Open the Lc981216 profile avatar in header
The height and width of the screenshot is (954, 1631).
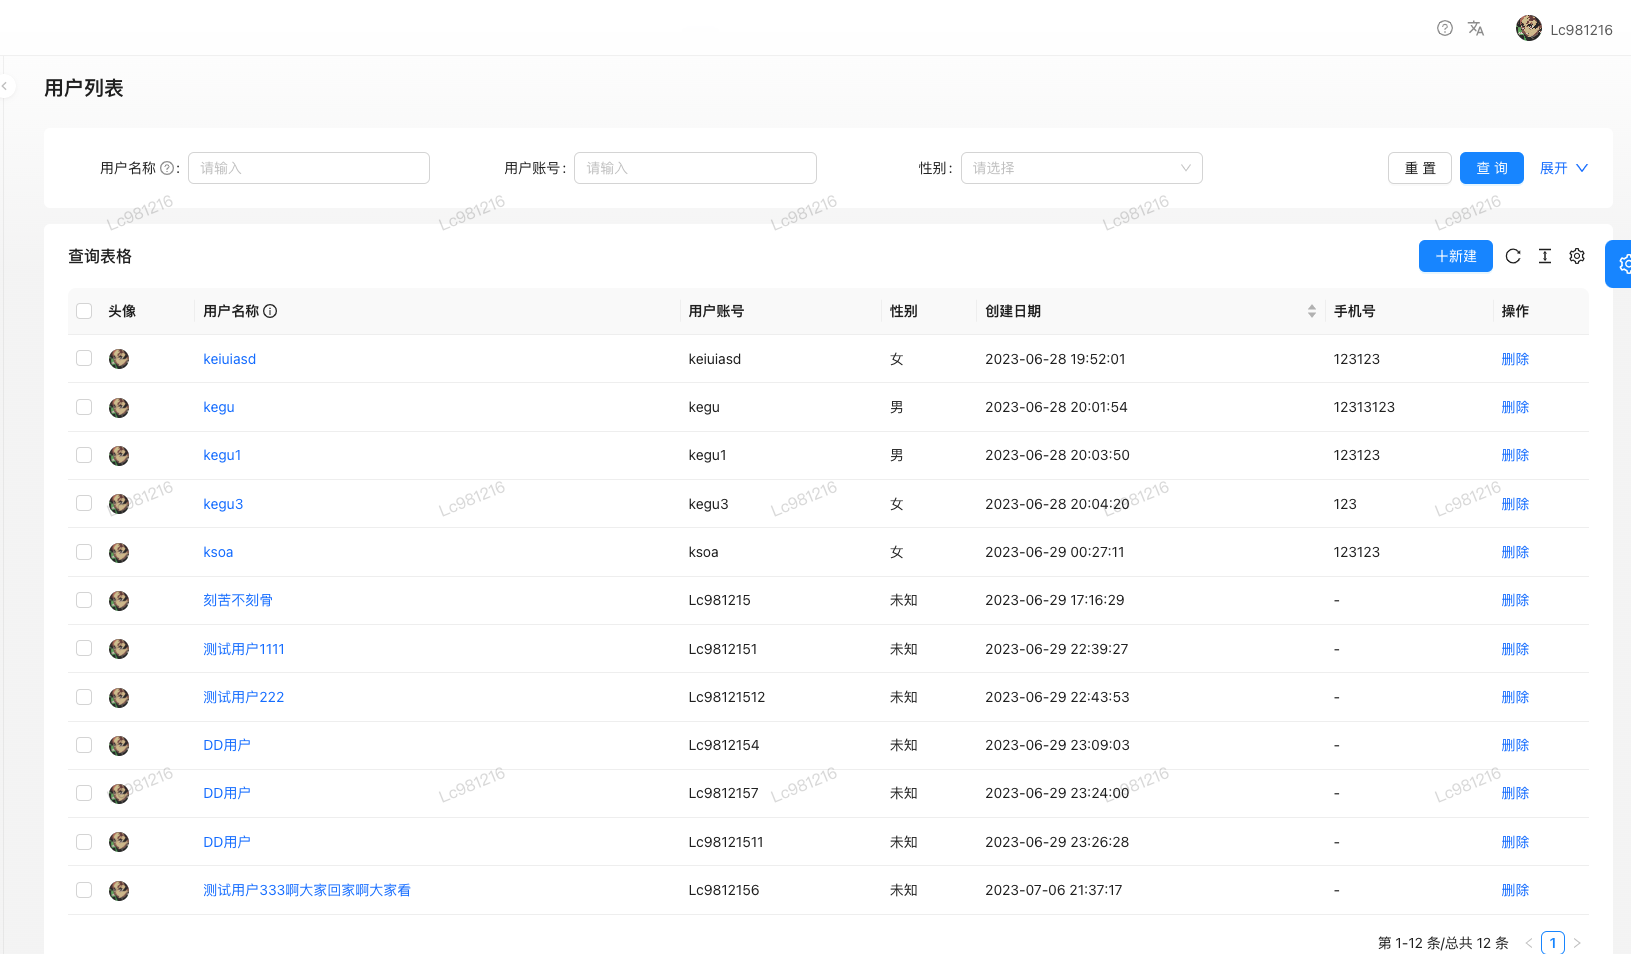(1528, 28)
